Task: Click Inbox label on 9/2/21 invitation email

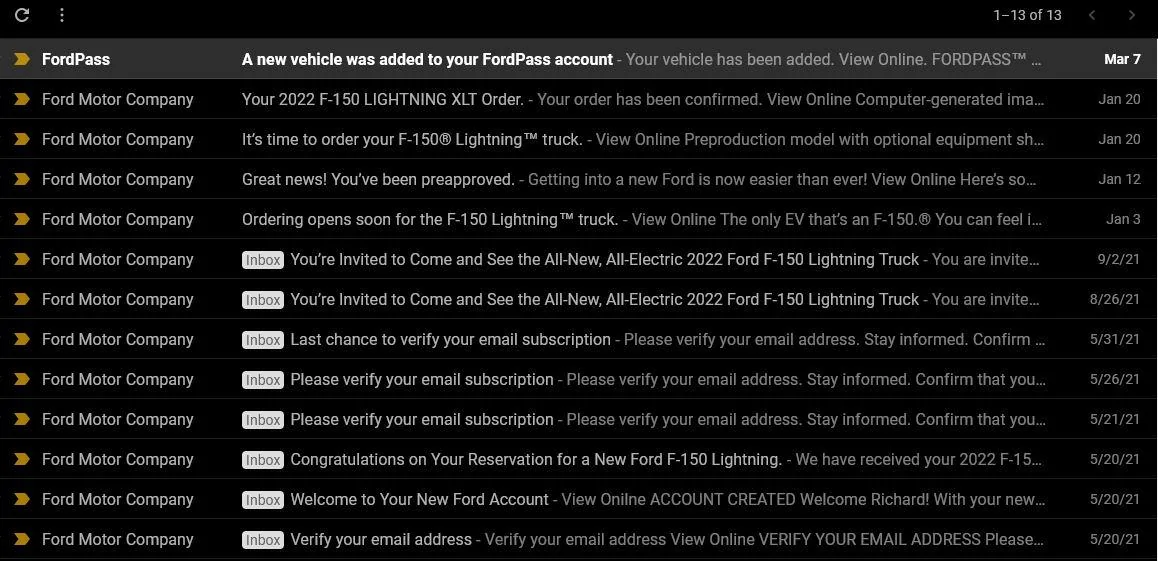Action: pyautogui.click(x=263, y=260)
